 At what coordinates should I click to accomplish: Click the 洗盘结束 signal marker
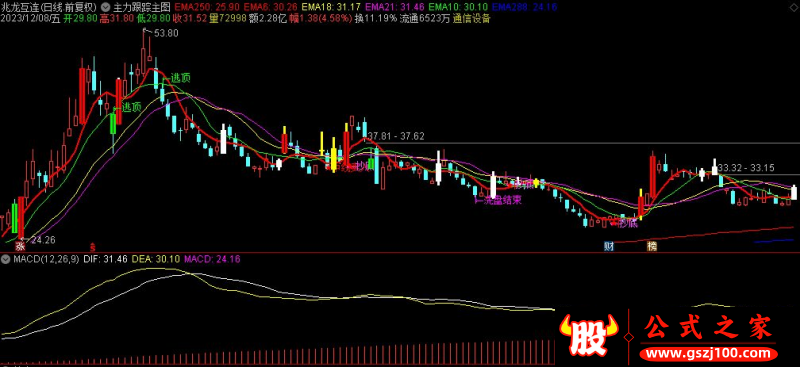click(x=503, y=201)
